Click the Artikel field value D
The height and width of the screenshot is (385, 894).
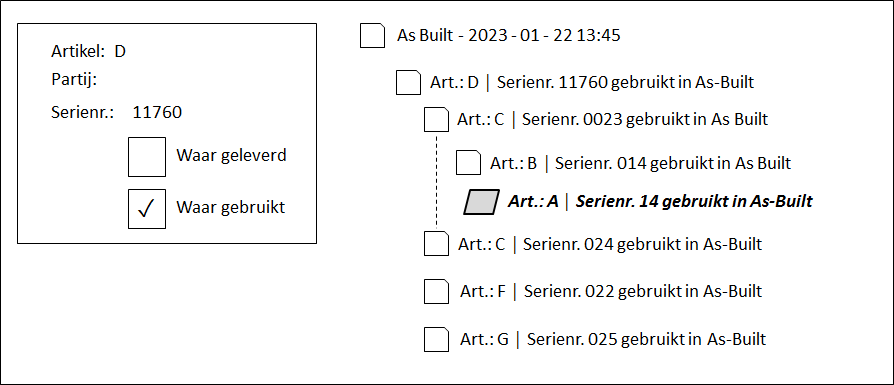[120, 51]
